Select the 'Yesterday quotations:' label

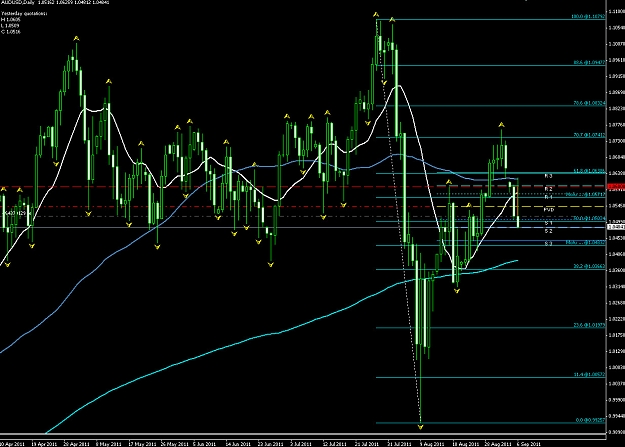click(24, 14)
